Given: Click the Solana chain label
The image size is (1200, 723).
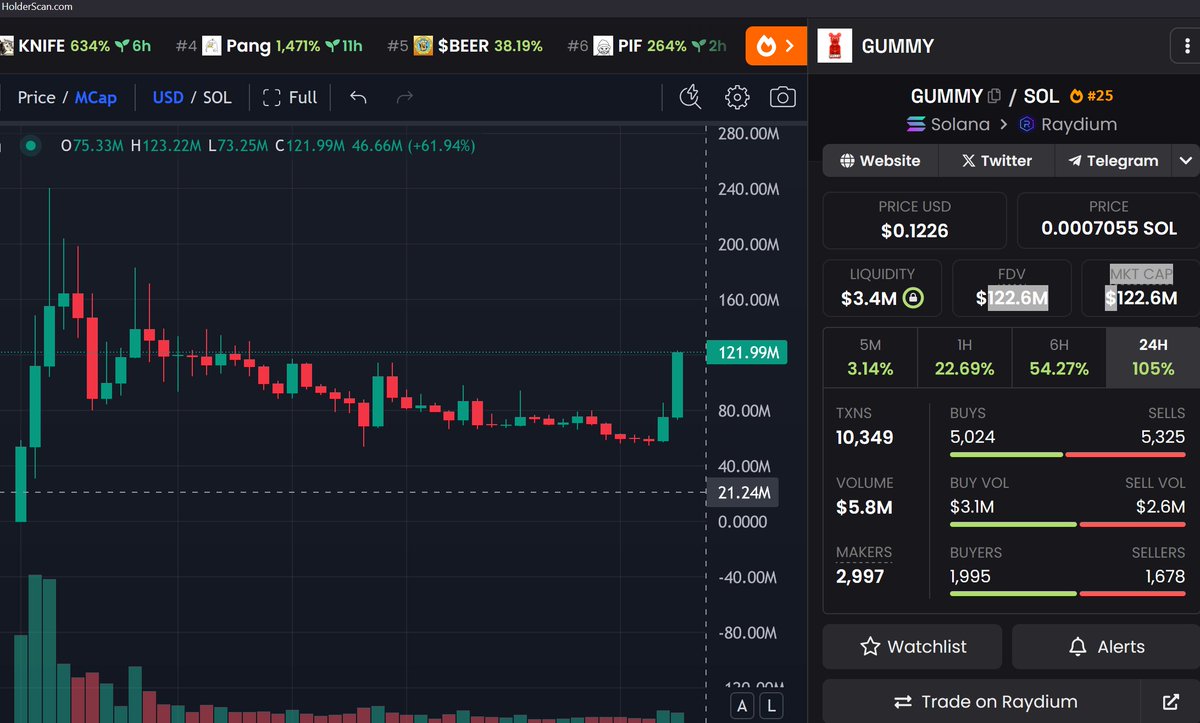Looking at the screenshot, I should pos(948,124).
